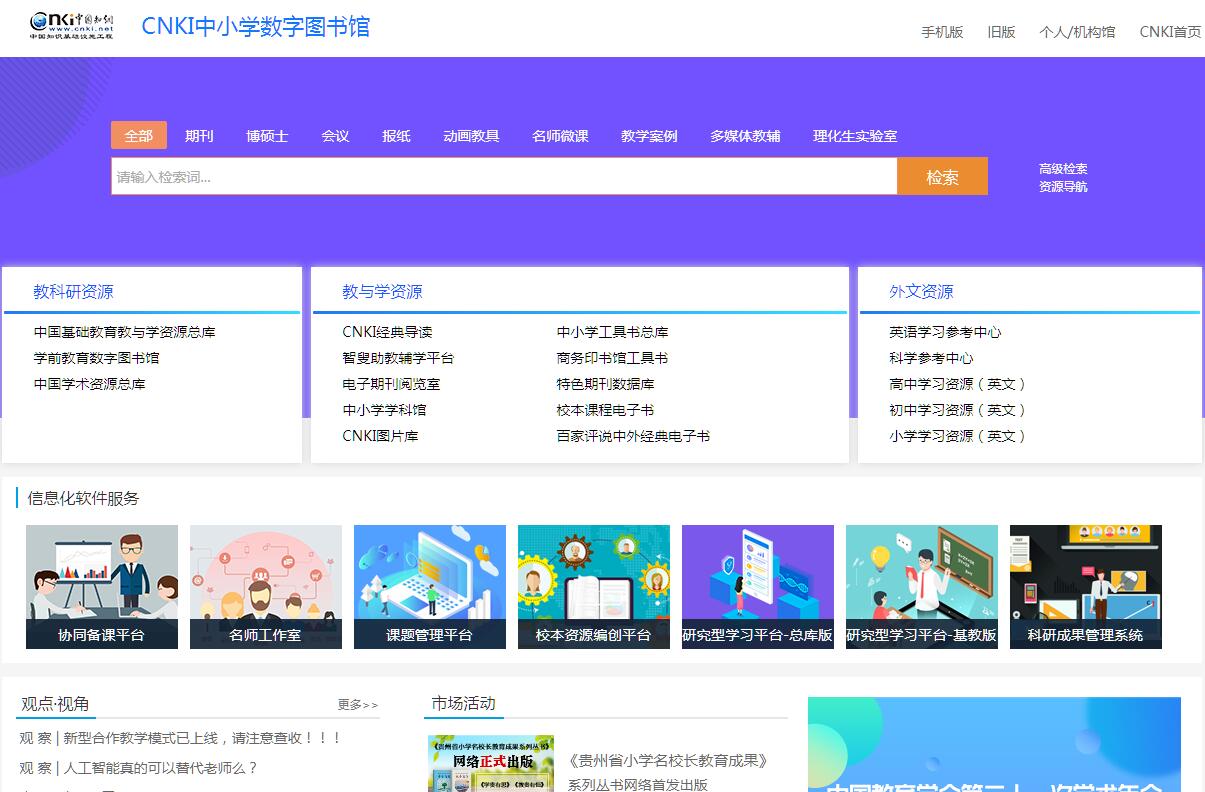Open the 科研成果管理系统 tile

pos(1086,587)
